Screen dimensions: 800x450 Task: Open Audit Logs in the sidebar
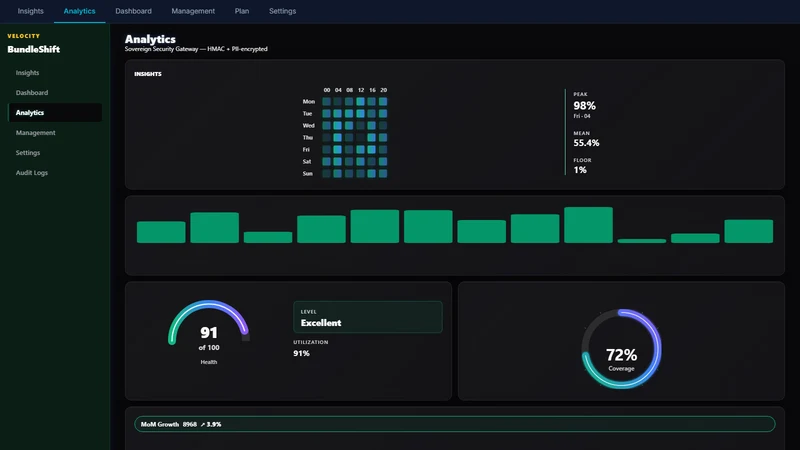click(55, 172)
